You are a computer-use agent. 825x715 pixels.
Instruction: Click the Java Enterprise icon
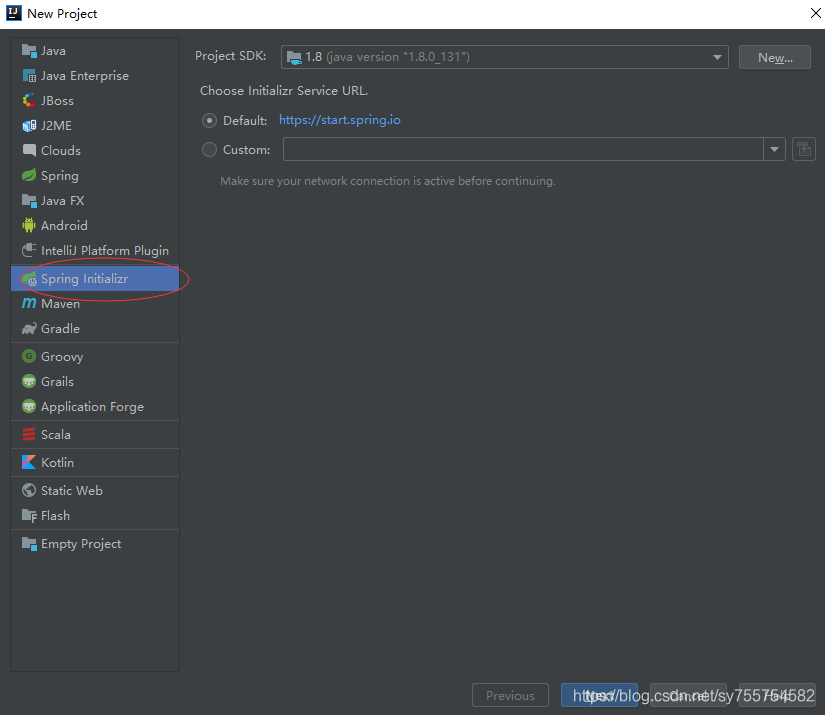29,76
